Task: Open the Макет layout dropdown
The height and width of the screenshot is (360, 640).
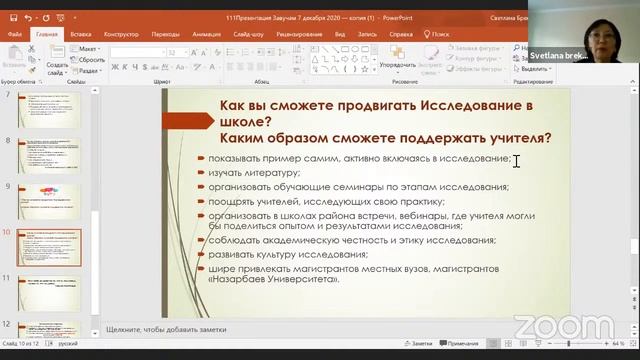Action: pyautogui.click(x=85, y=49)
